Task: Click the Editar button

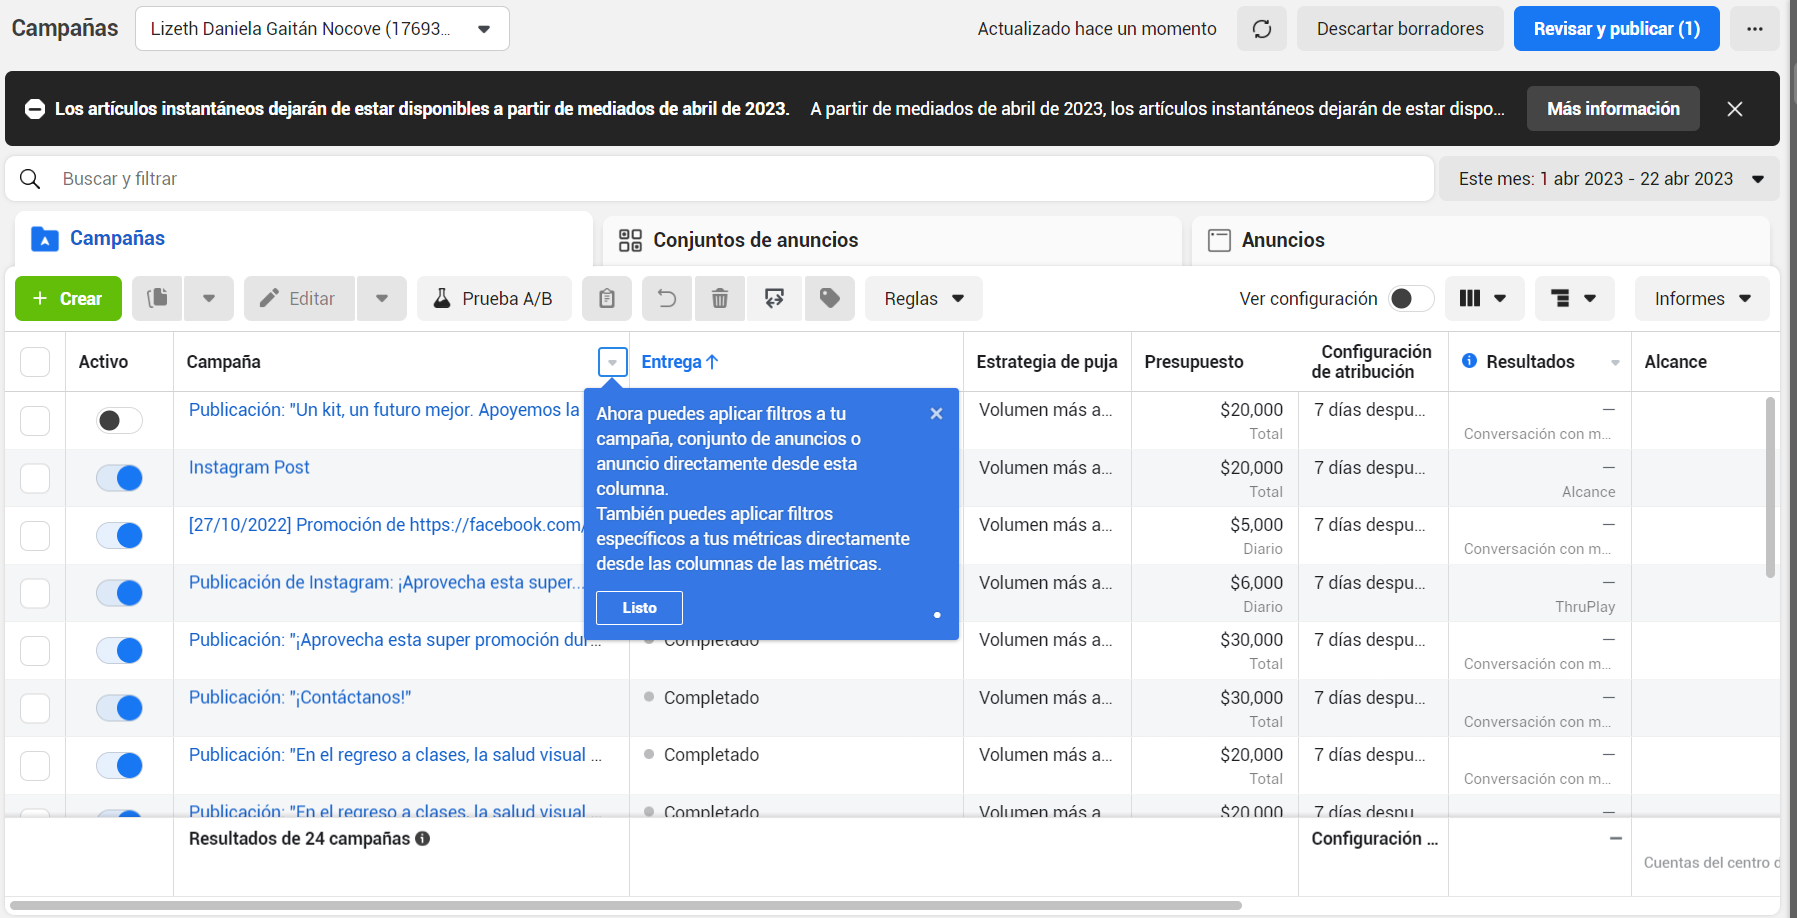Action: tap(299, 298)
